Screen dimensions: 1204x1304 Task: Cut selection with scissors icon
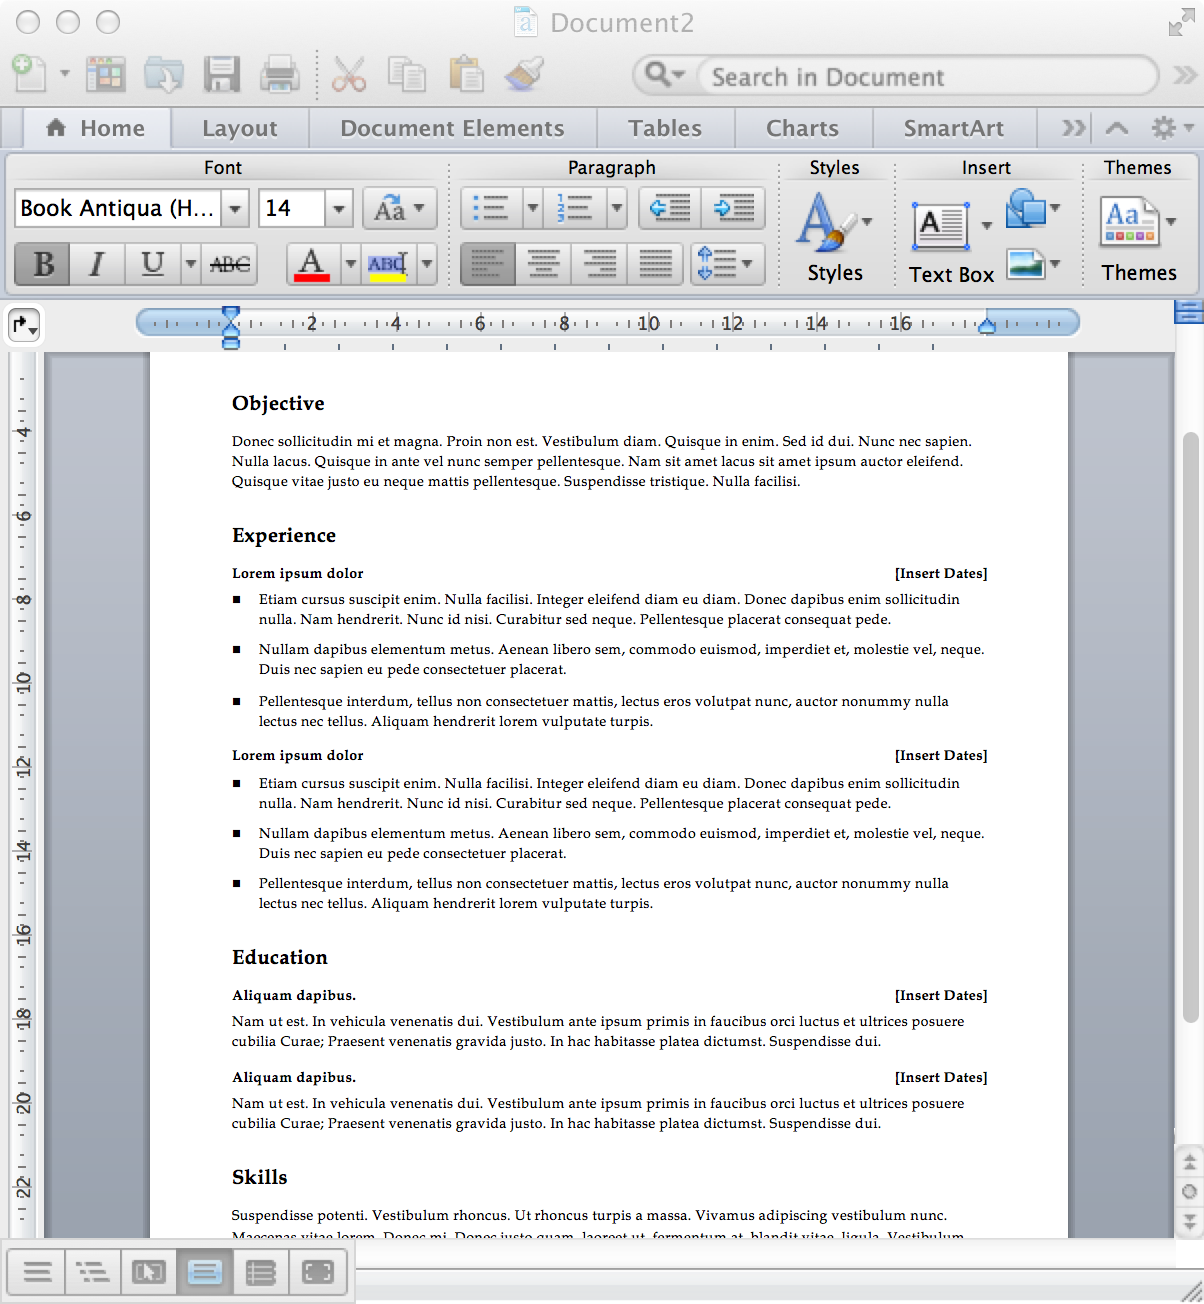pos(349,74)
